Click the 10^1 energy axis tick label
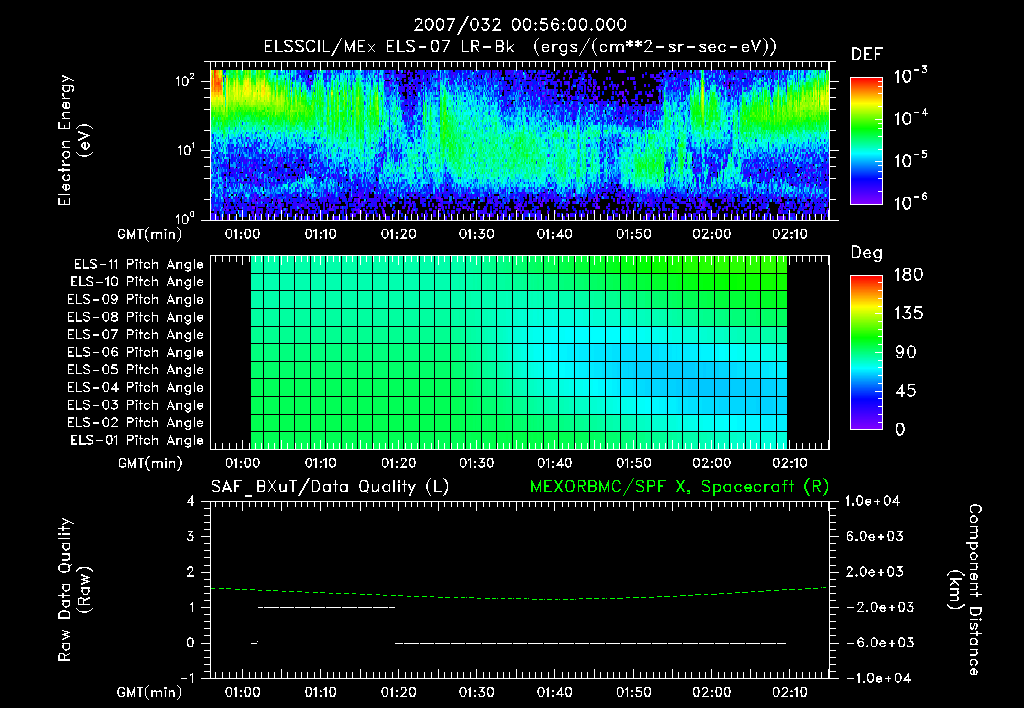1024x708 pixels. [185, 150]
